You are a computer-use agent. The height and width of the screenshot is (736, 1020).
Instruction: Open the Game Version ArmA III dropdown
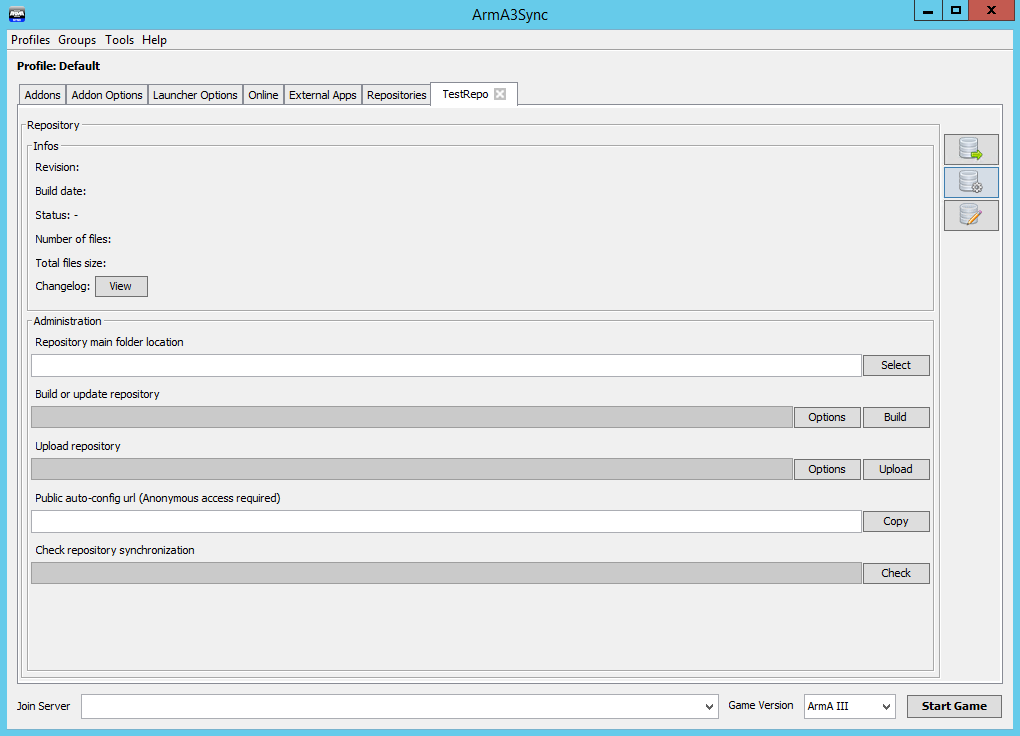tap(850, 707)
